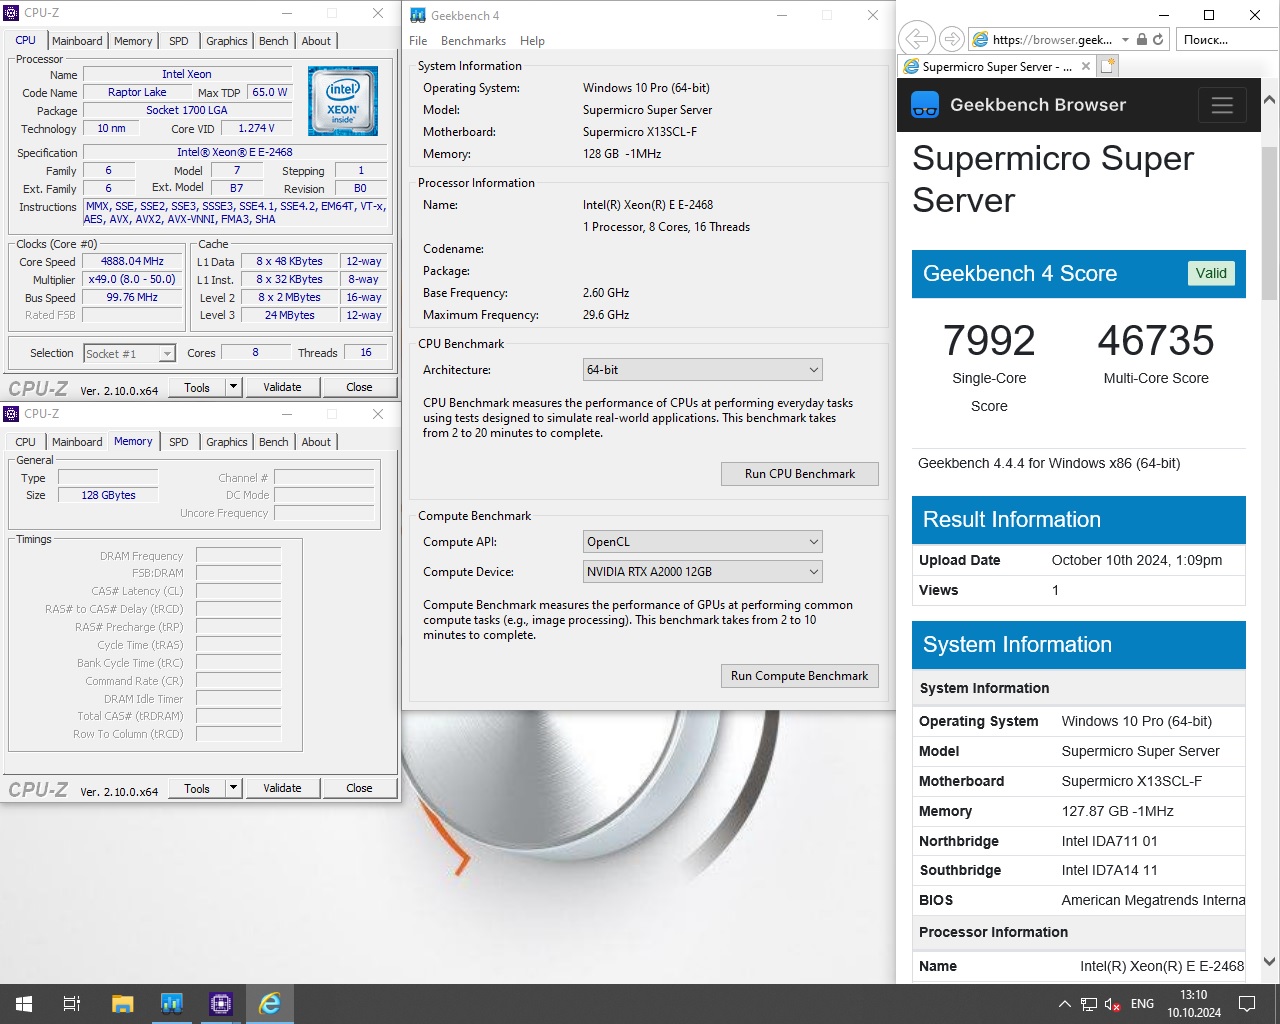Click Close button in lower CPU-Z window
This screenshot has height=1024, width=1280.
click(x=359, y=788)
